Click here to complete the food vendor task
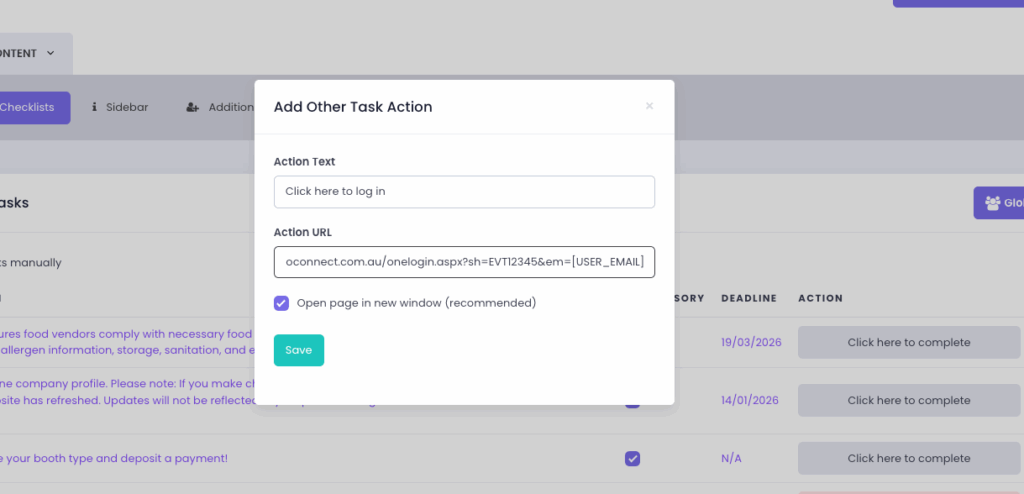This screenshot has width=1024, height=494. coord(908,342)
